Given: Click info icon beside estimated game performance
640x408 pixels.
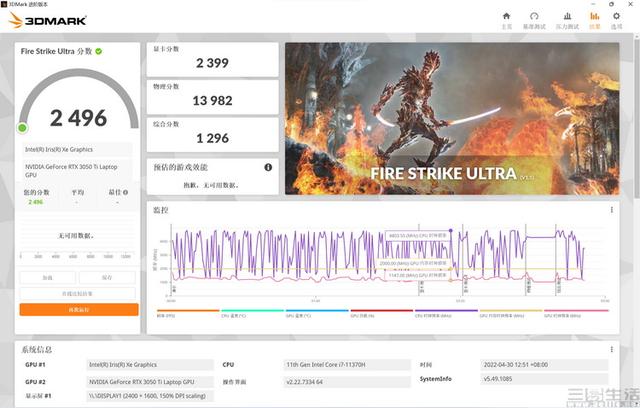Looking at the screenshot, I should point(268,167).
